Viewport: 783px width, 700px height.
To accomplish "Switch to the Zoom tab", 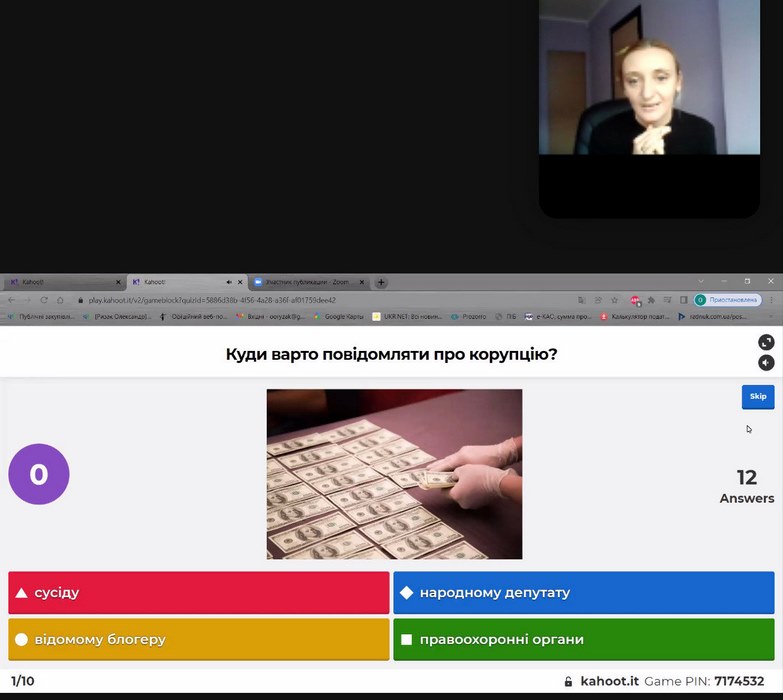I will 305,283.
